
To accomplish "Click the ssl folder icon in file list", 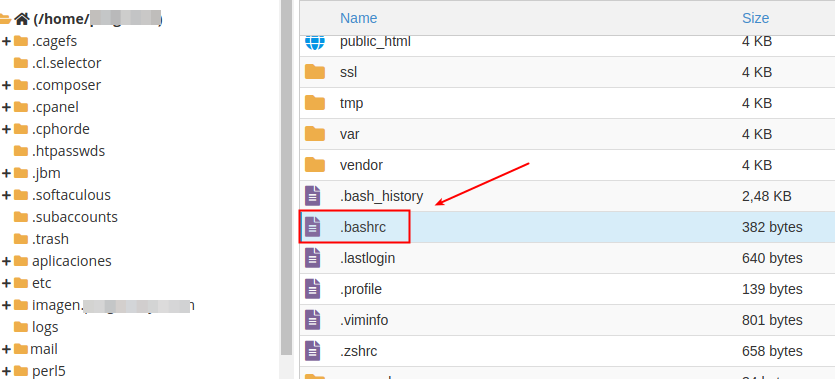I will tap(315, 72).
